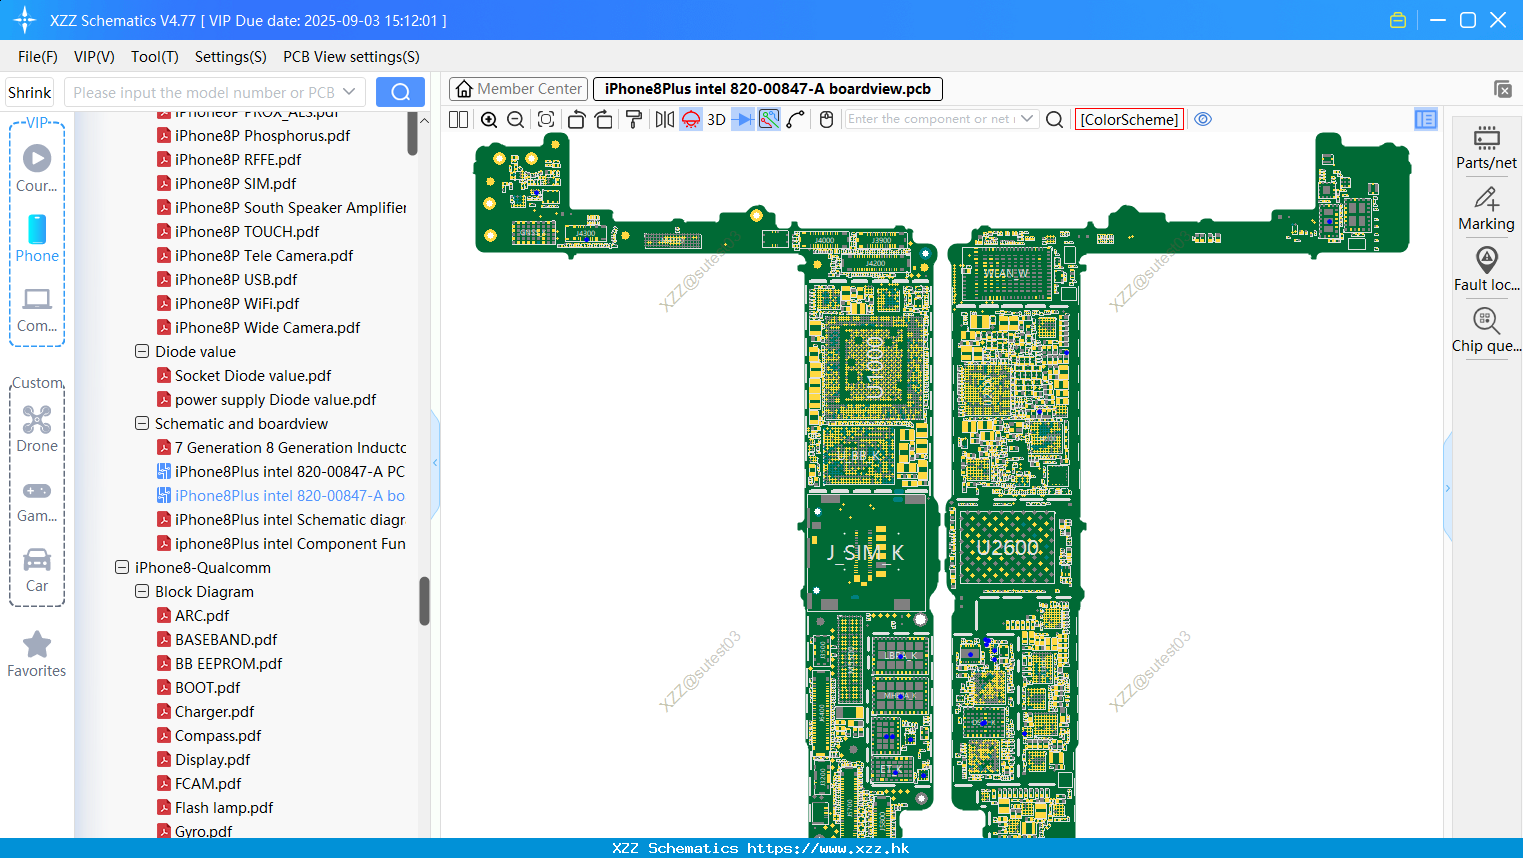Toggle the diode value display
The height and width of the screenshot is (858, 1523).
tap(743, 120)
